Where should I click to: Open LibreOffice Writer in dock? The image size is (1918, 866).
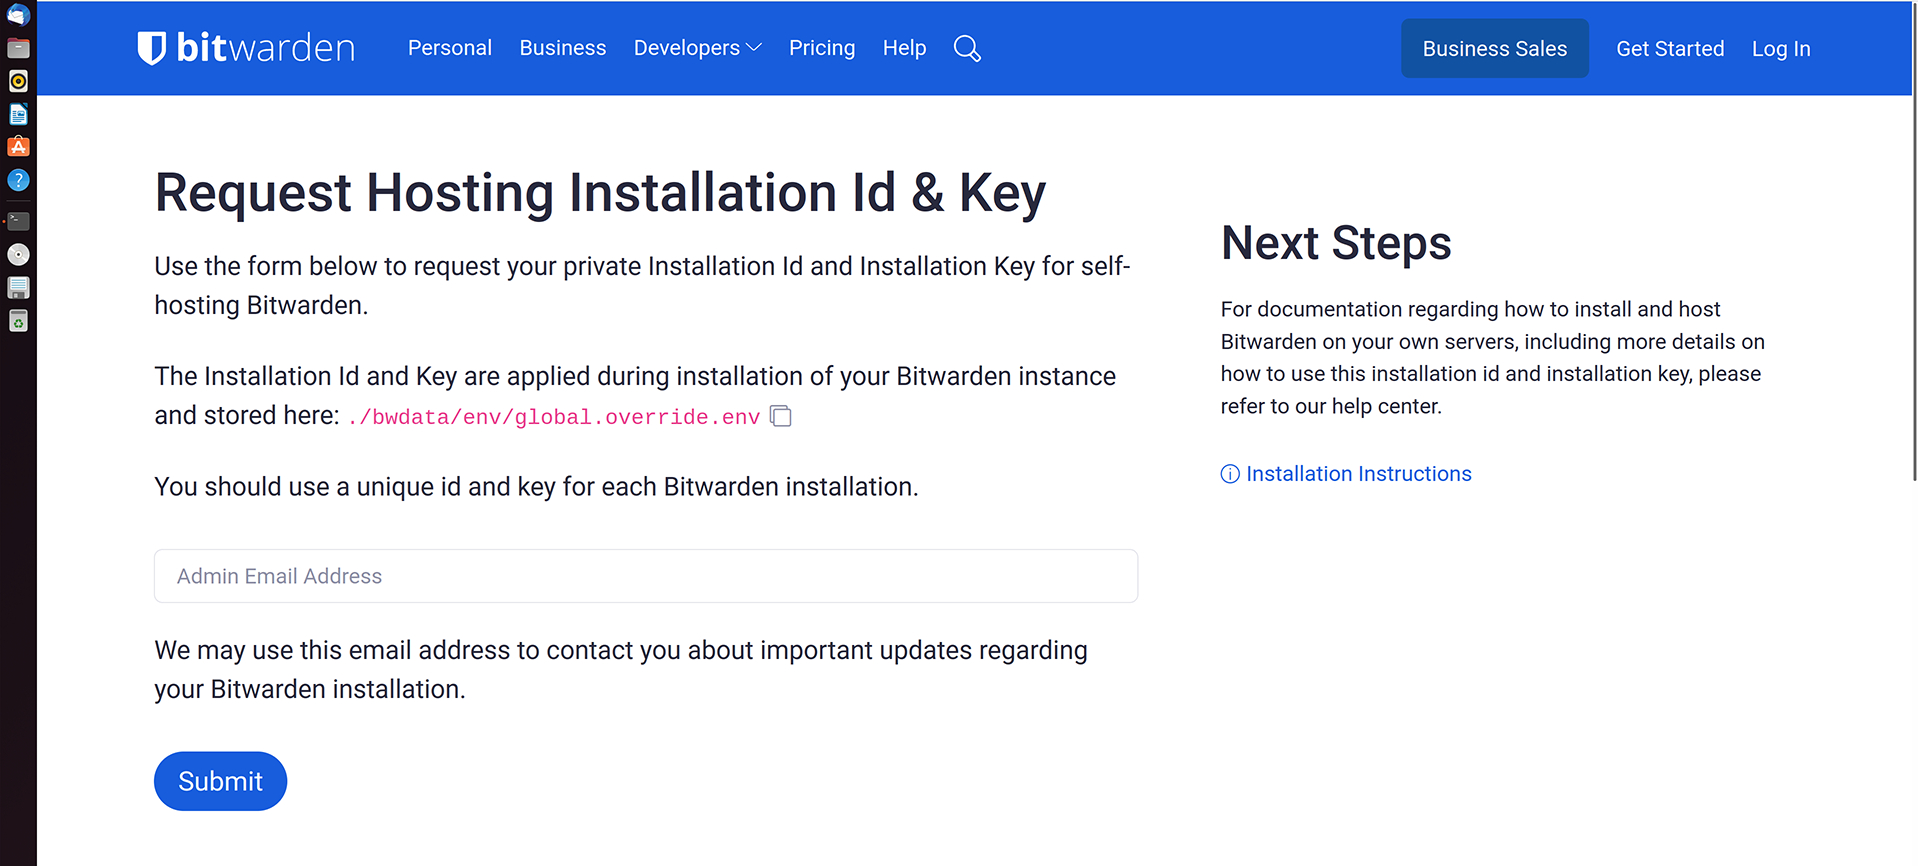pyautogui.click(x=18, y=114)
